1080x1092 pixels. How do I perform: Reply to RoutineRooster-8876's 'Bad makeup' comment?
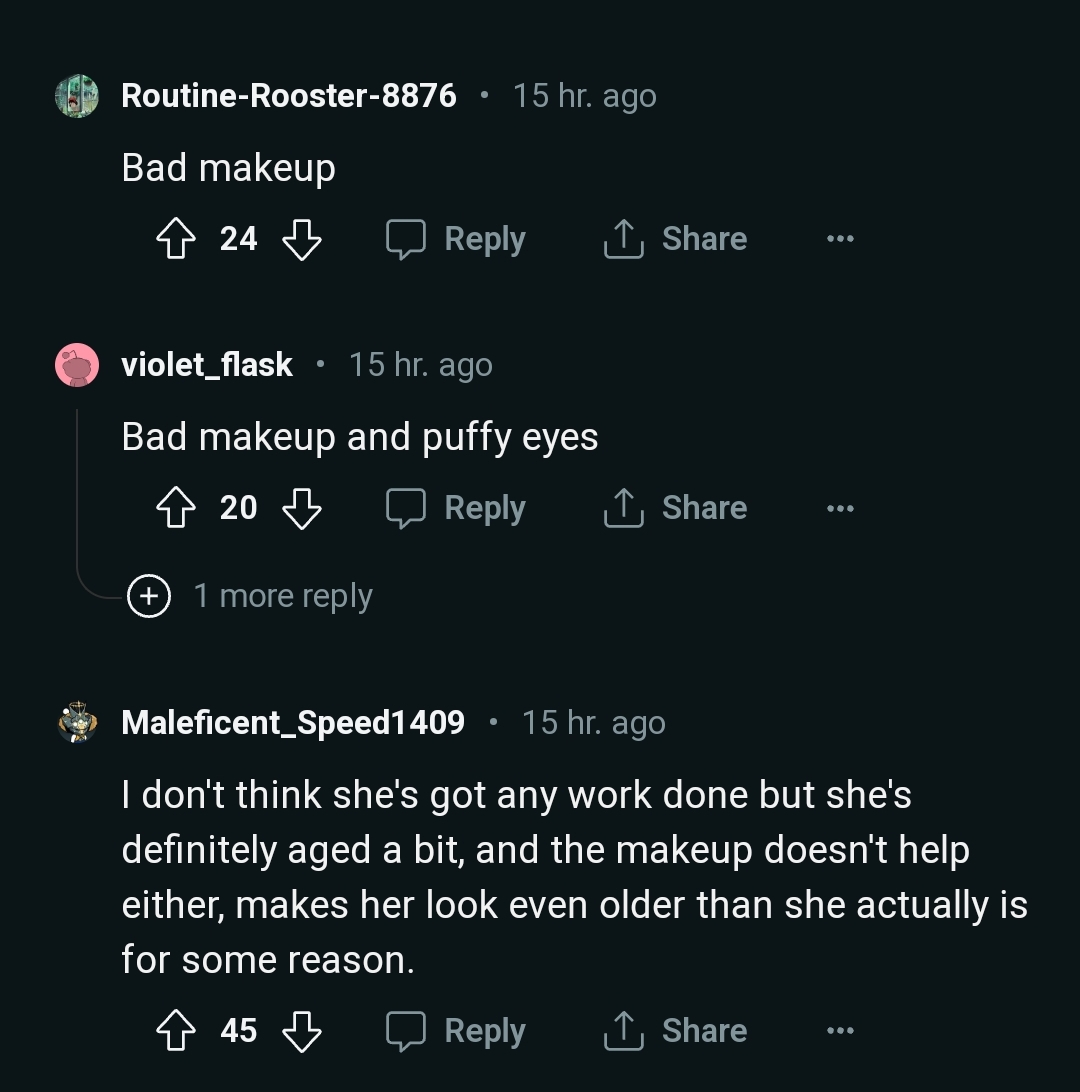[456, 239]
